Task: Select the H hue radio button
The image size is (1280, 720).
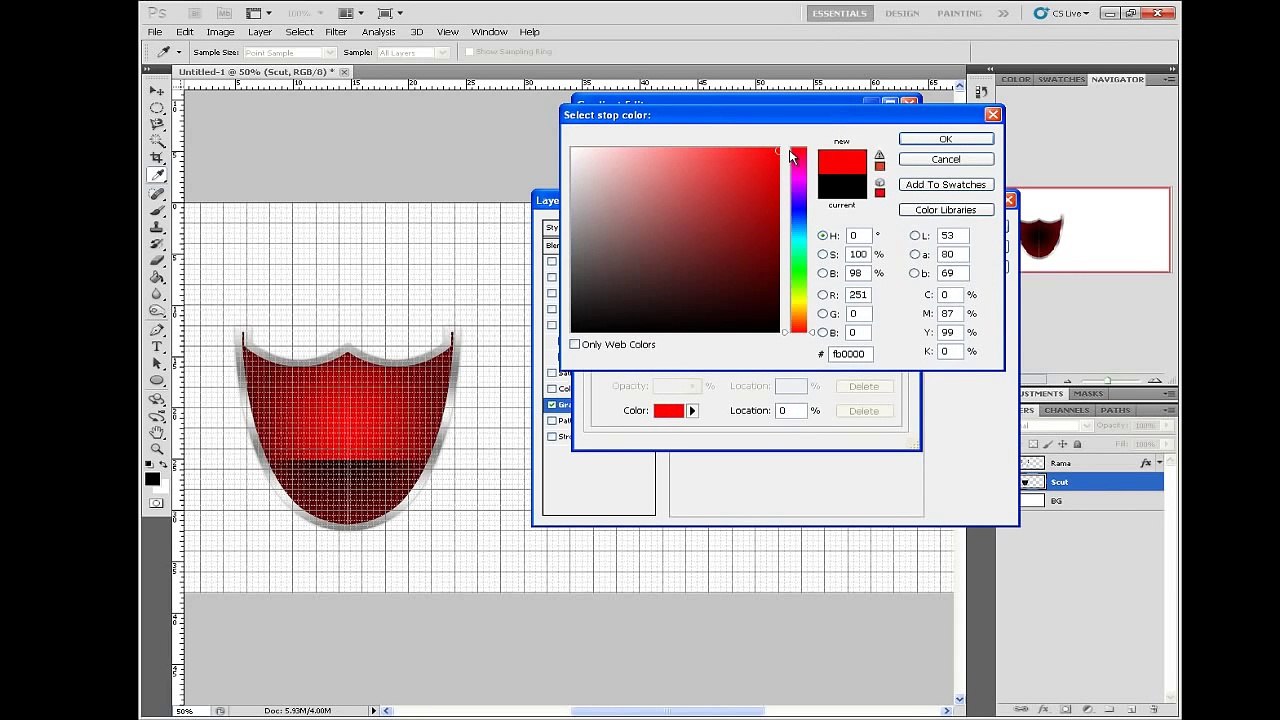Action: 823,236
